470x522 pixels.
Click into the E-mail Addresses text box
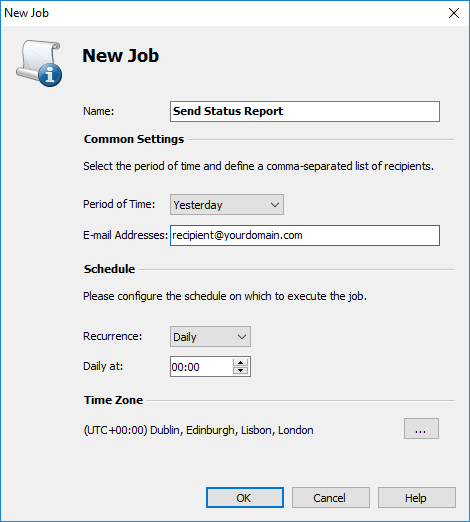click(305, 235)
